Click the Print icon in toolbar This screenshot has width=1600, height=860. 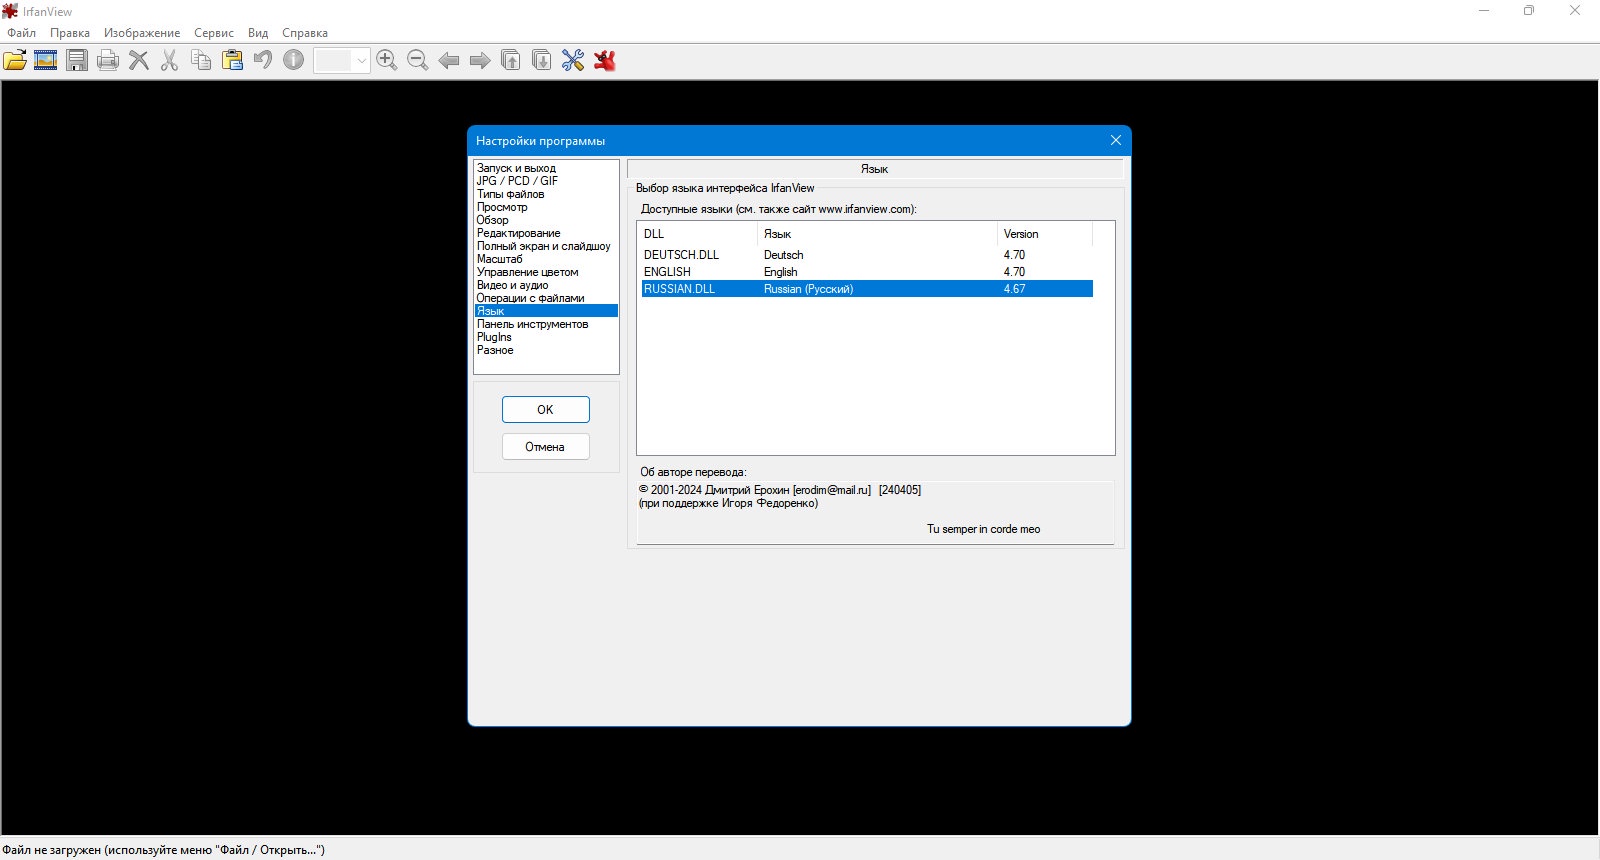click(x=108, y=60)
